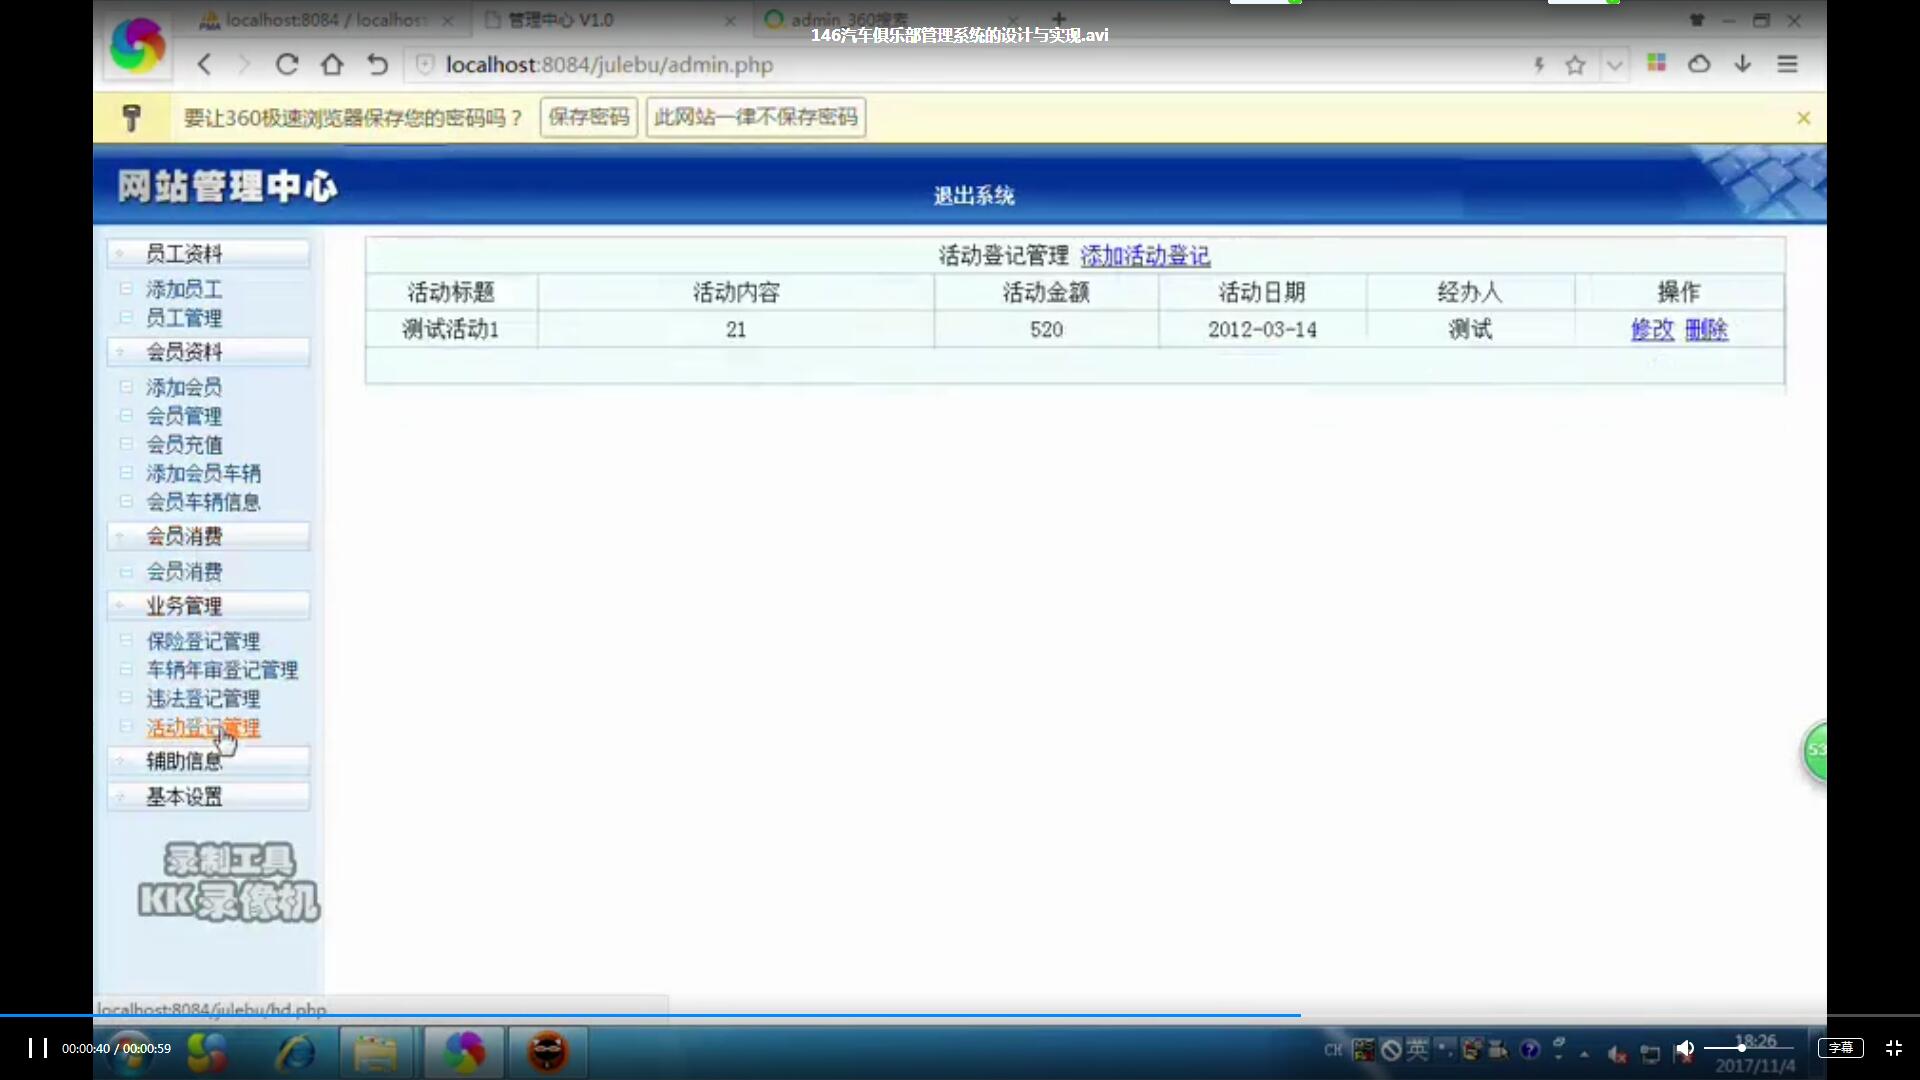This screenshot has width=1920, height=1080.
Task: Click 添加活动登记 link
Action: click(x=1145, y=256)
